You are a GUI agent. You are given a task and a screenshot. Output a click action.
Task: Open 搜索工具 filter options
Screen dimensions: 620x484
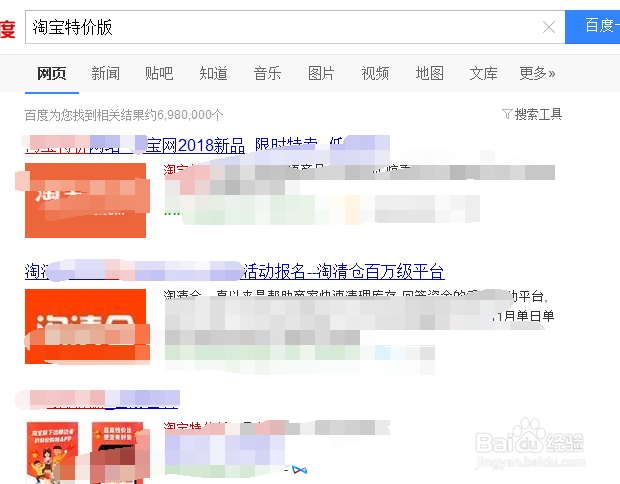click(538, 114)
